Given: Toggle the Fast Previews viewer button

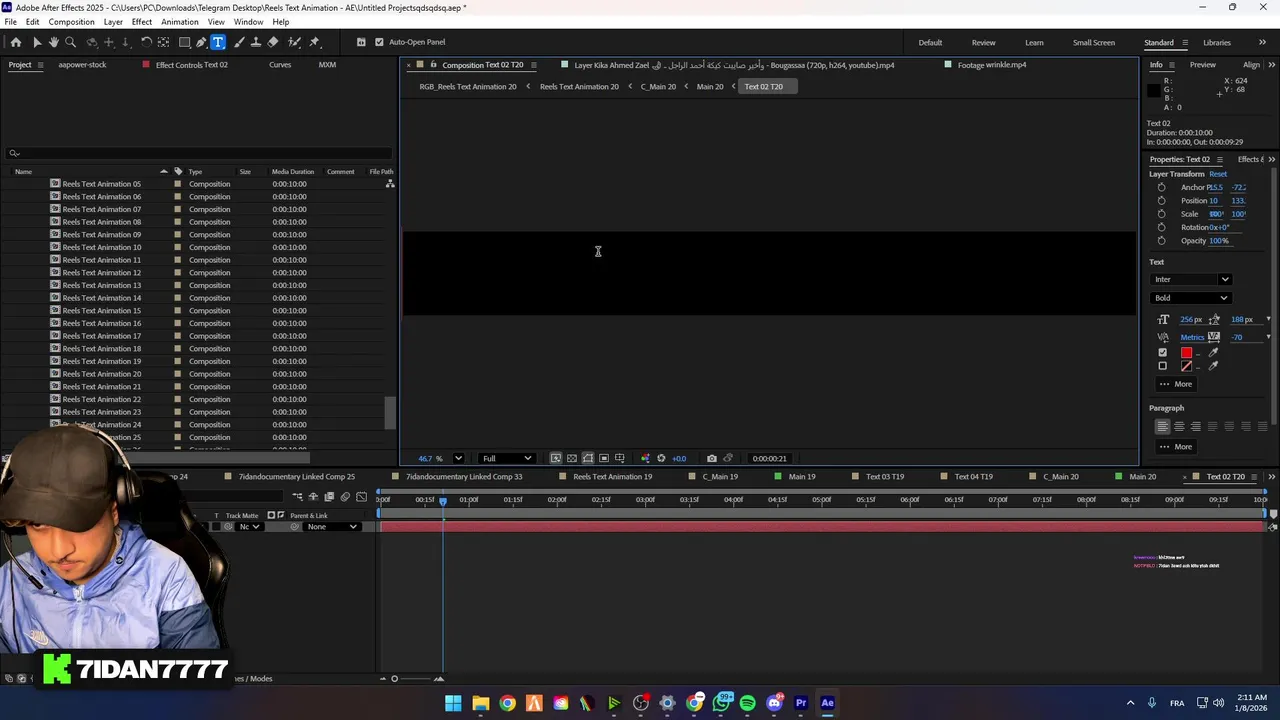Looking at the screenshot, I should tap(555, 458).
